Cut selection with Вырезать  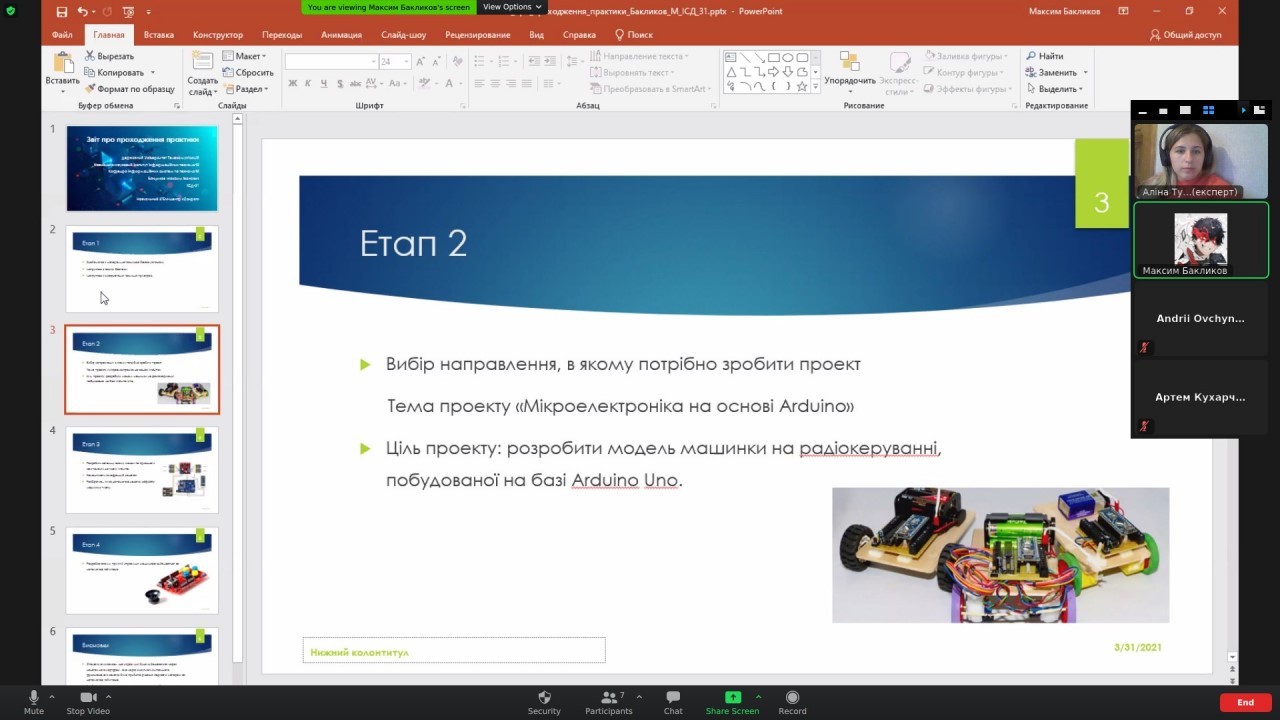[x=108, y=56]
